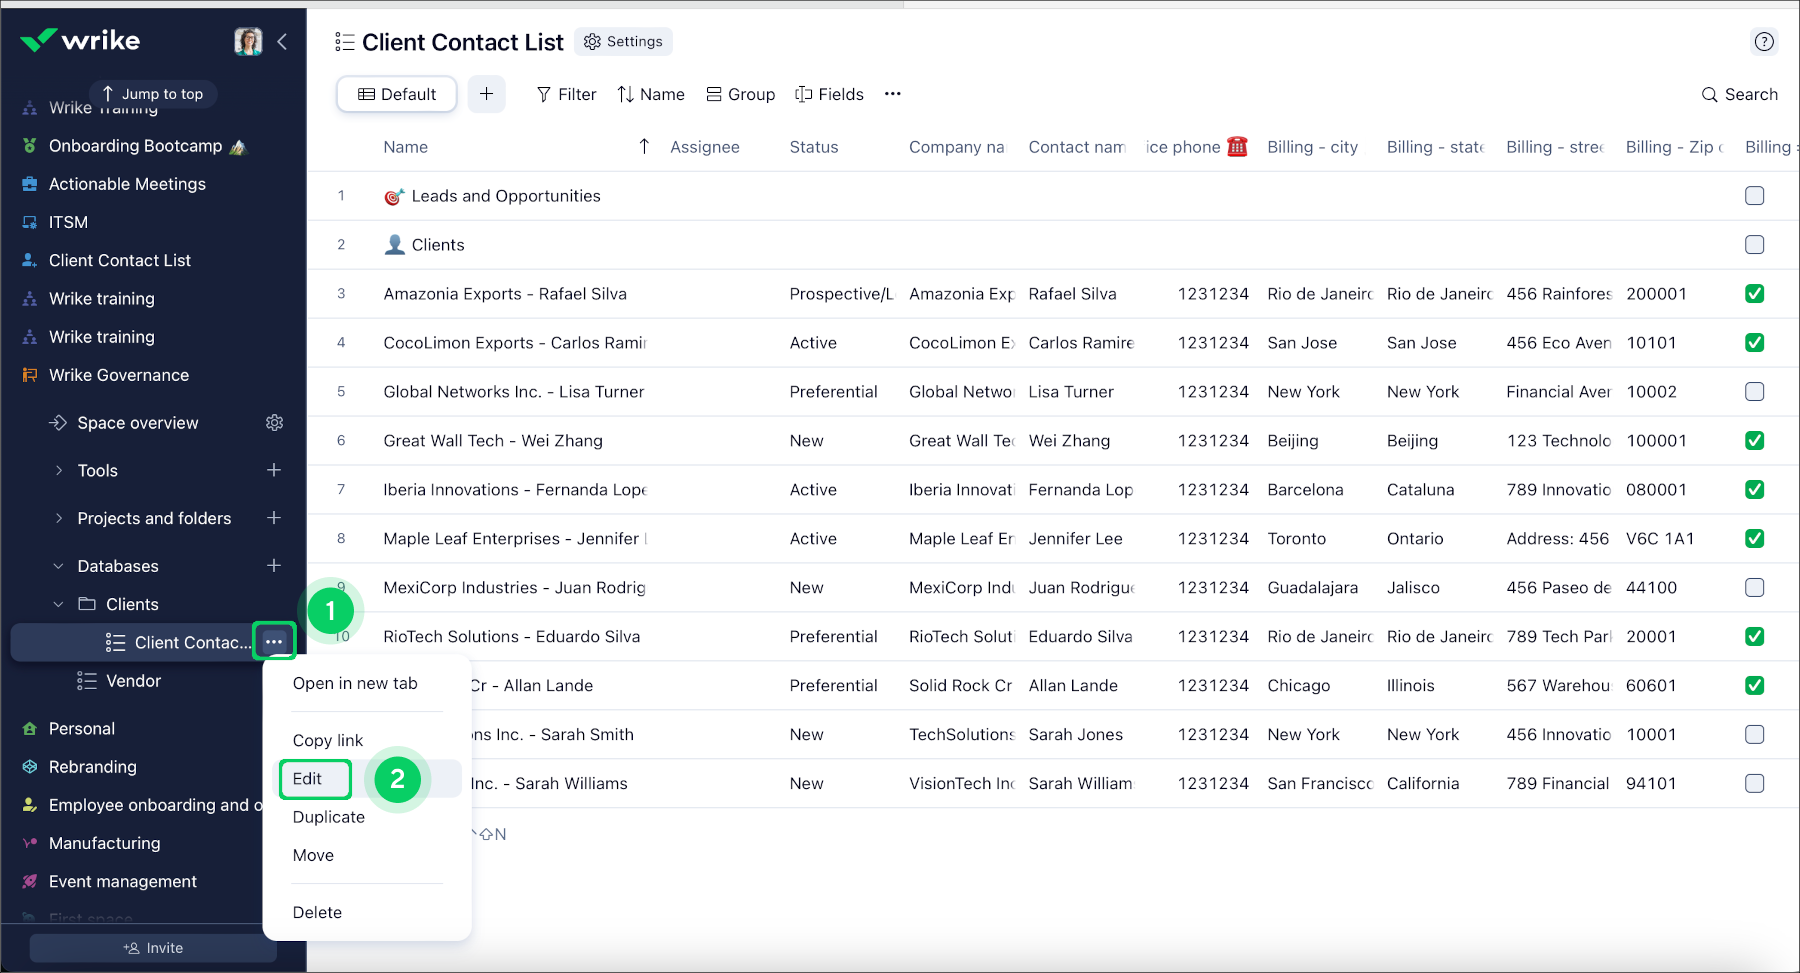1800x973 pixels.
Task: Sort by the Name column arrow
Action: [643, 146]
